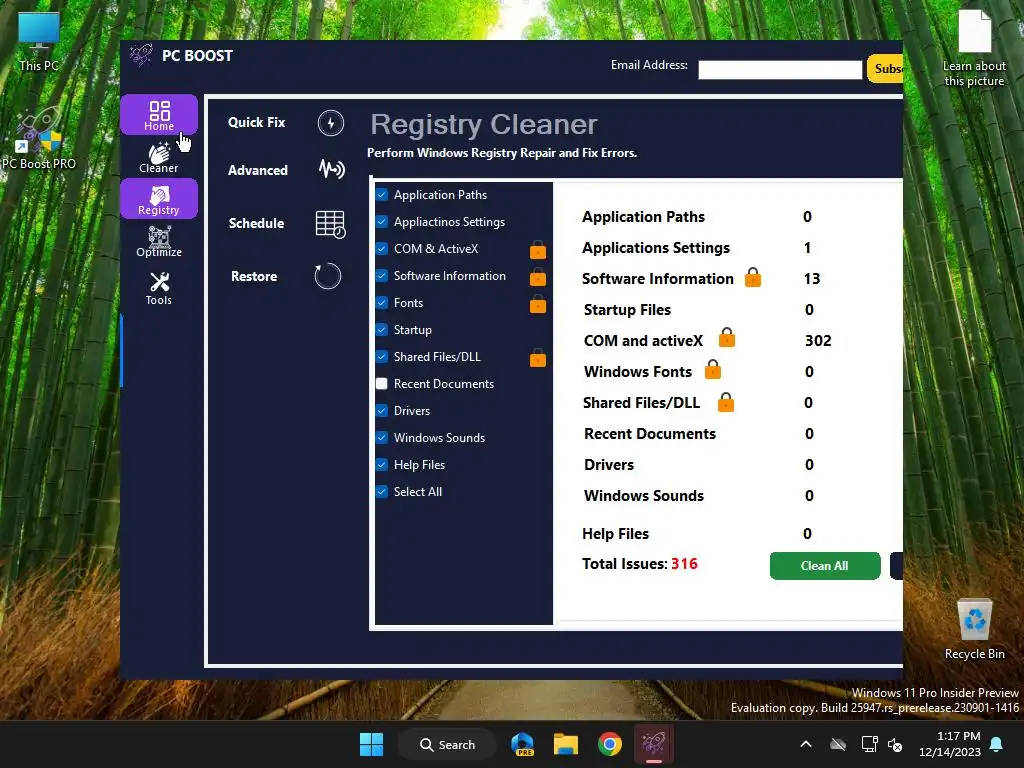Click the Help Files result label
Image resolution: width=1024 pixels, height=768 pixels.
[615, 534]
